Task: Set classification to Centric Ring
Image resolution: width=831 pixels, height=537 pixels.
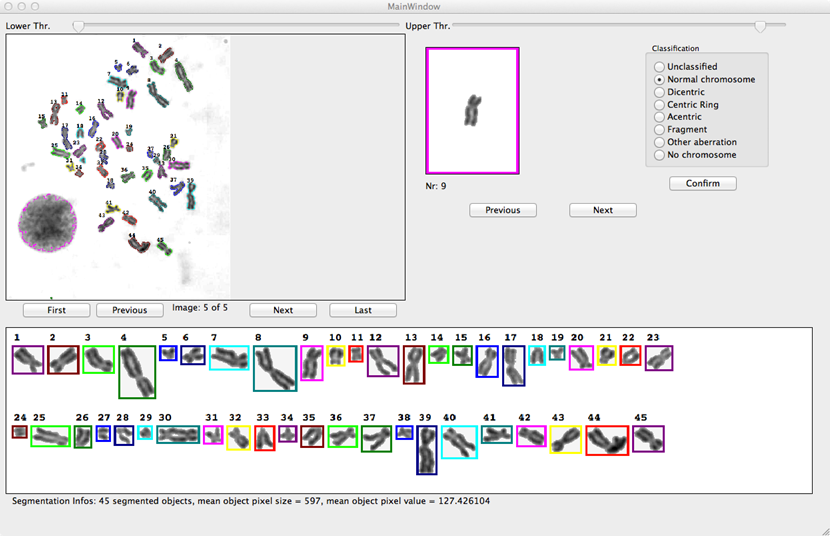Action: pos(660,105)
